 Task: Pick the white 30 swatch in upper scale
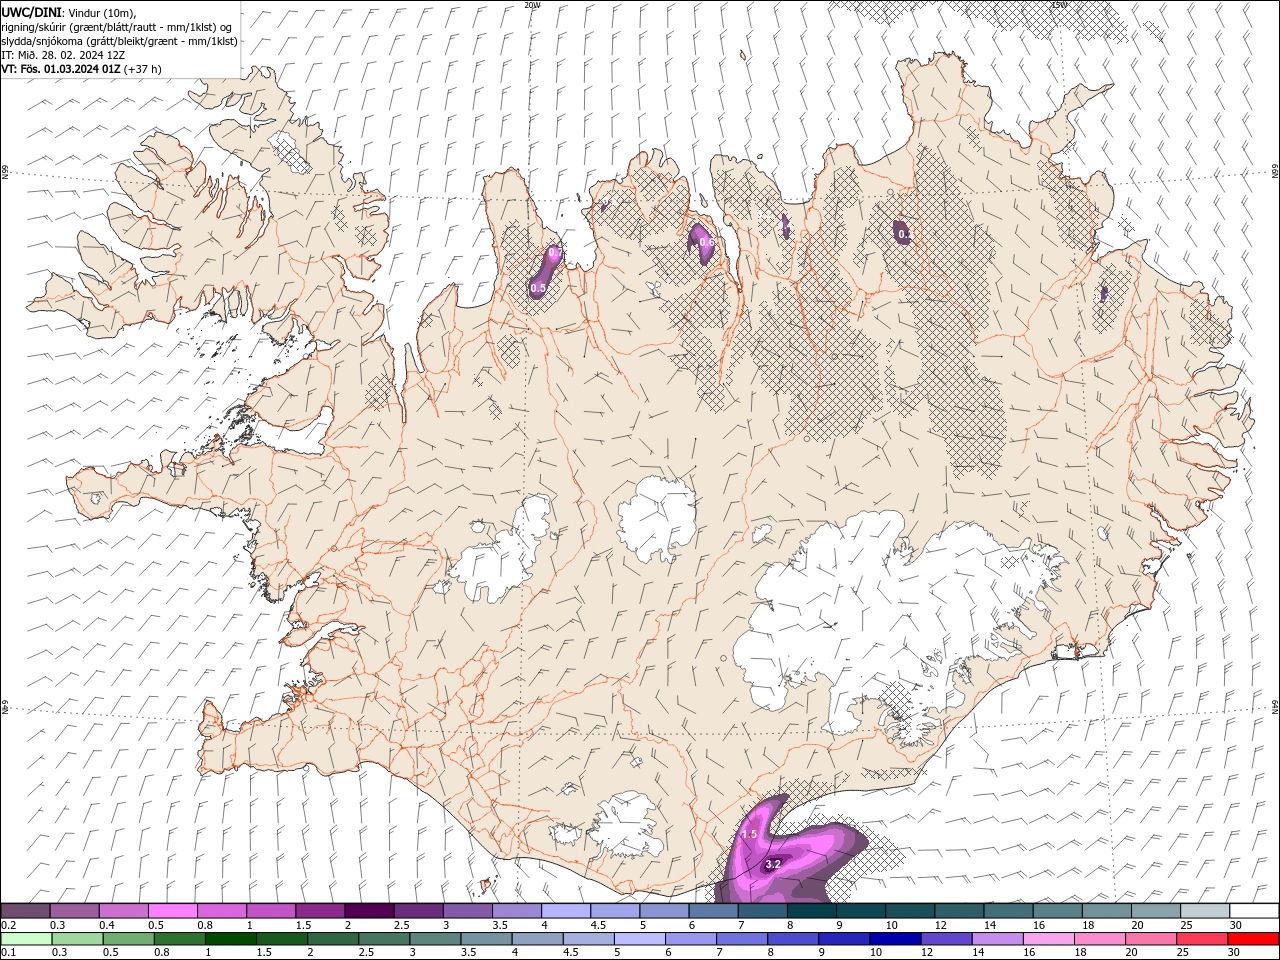point(1253,911)
